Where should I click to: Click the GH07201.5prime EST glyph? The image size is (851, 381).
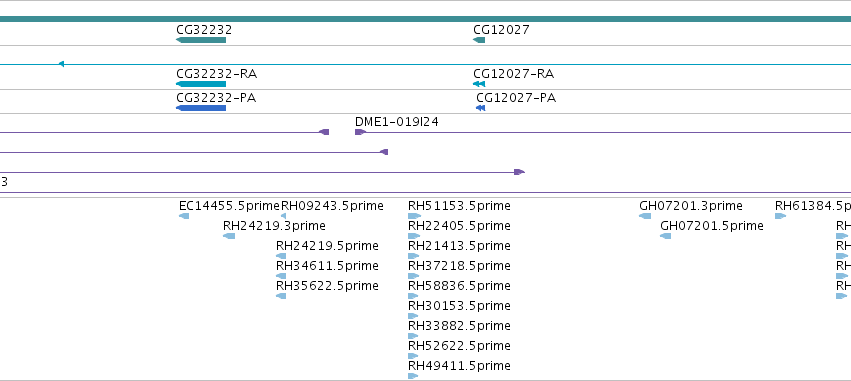[x=665, y=236]
